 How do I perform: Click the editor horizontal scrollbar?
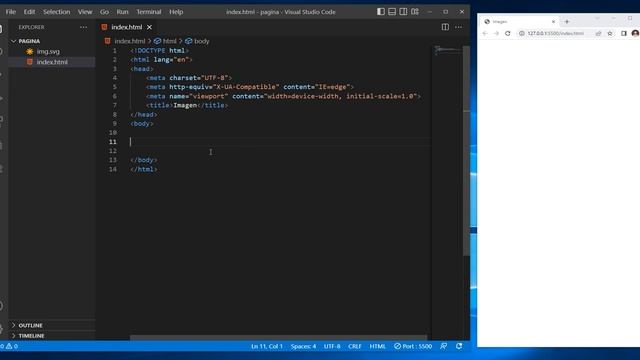pyautogui.click(x=278, y=338)
